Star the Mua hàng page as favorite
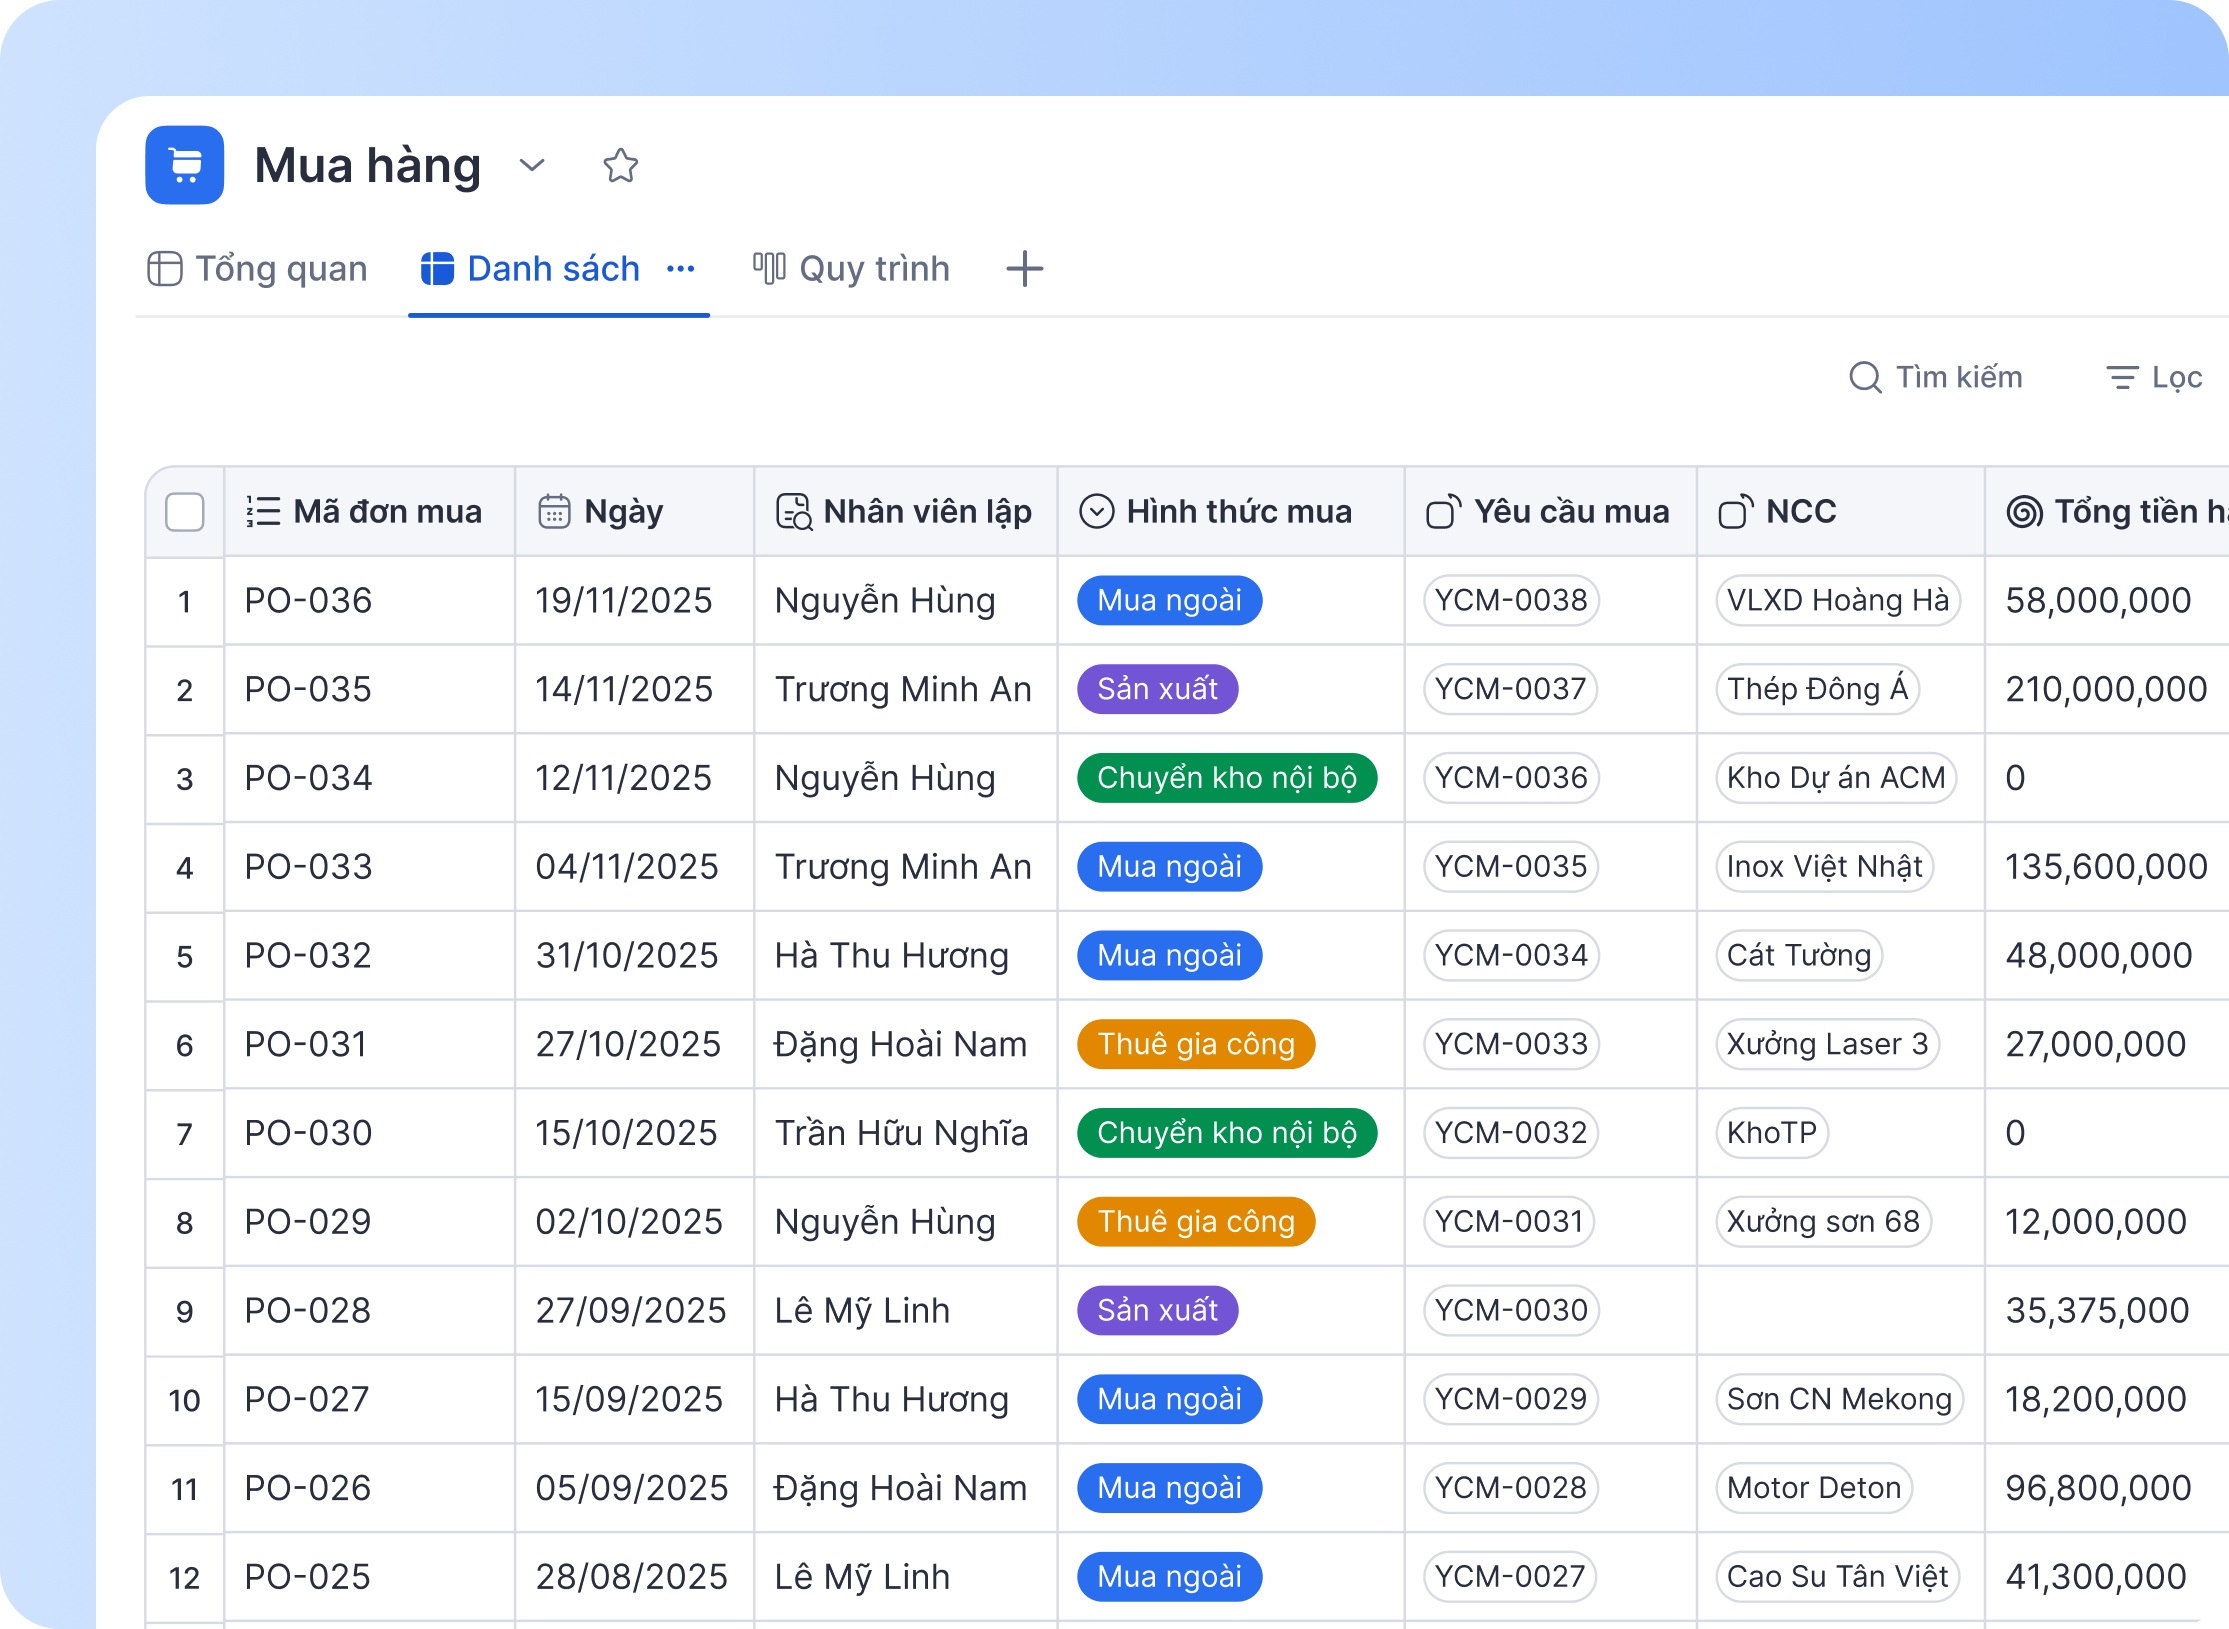This screenshot has height=1629, width=2229. [620, 165]
